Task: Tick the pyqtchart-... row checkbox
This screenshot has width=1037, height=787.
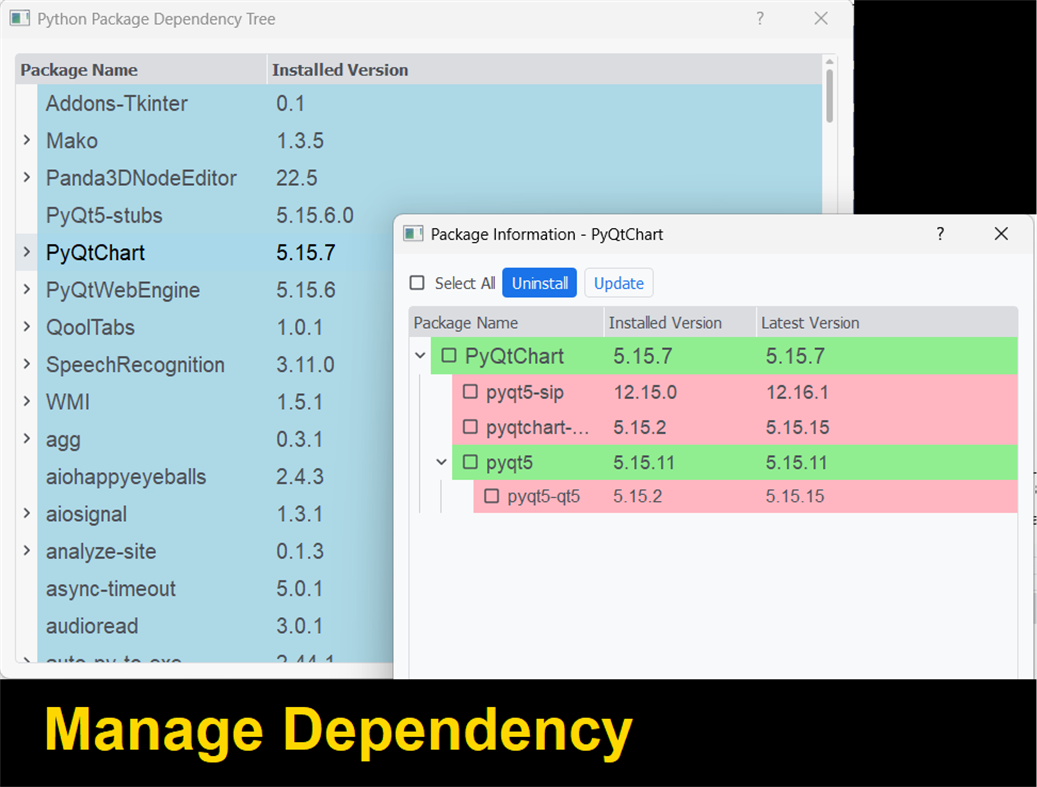Action: (x=470, y=427)
